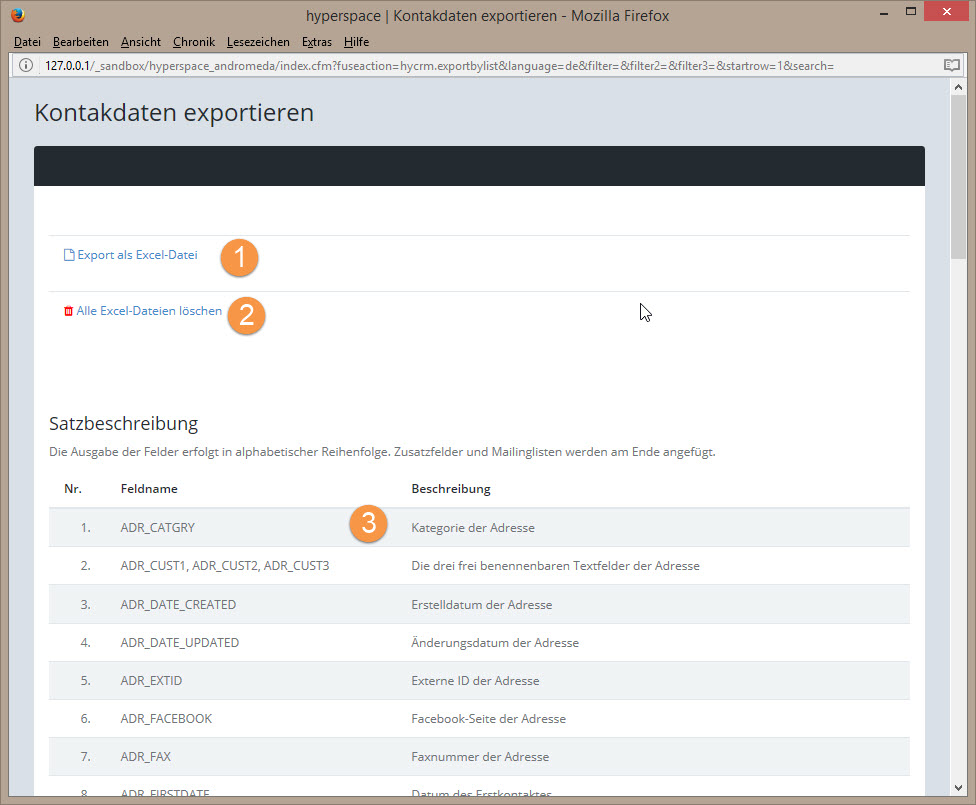Click the Firefox logo icon in title bar

click(18, 15)
